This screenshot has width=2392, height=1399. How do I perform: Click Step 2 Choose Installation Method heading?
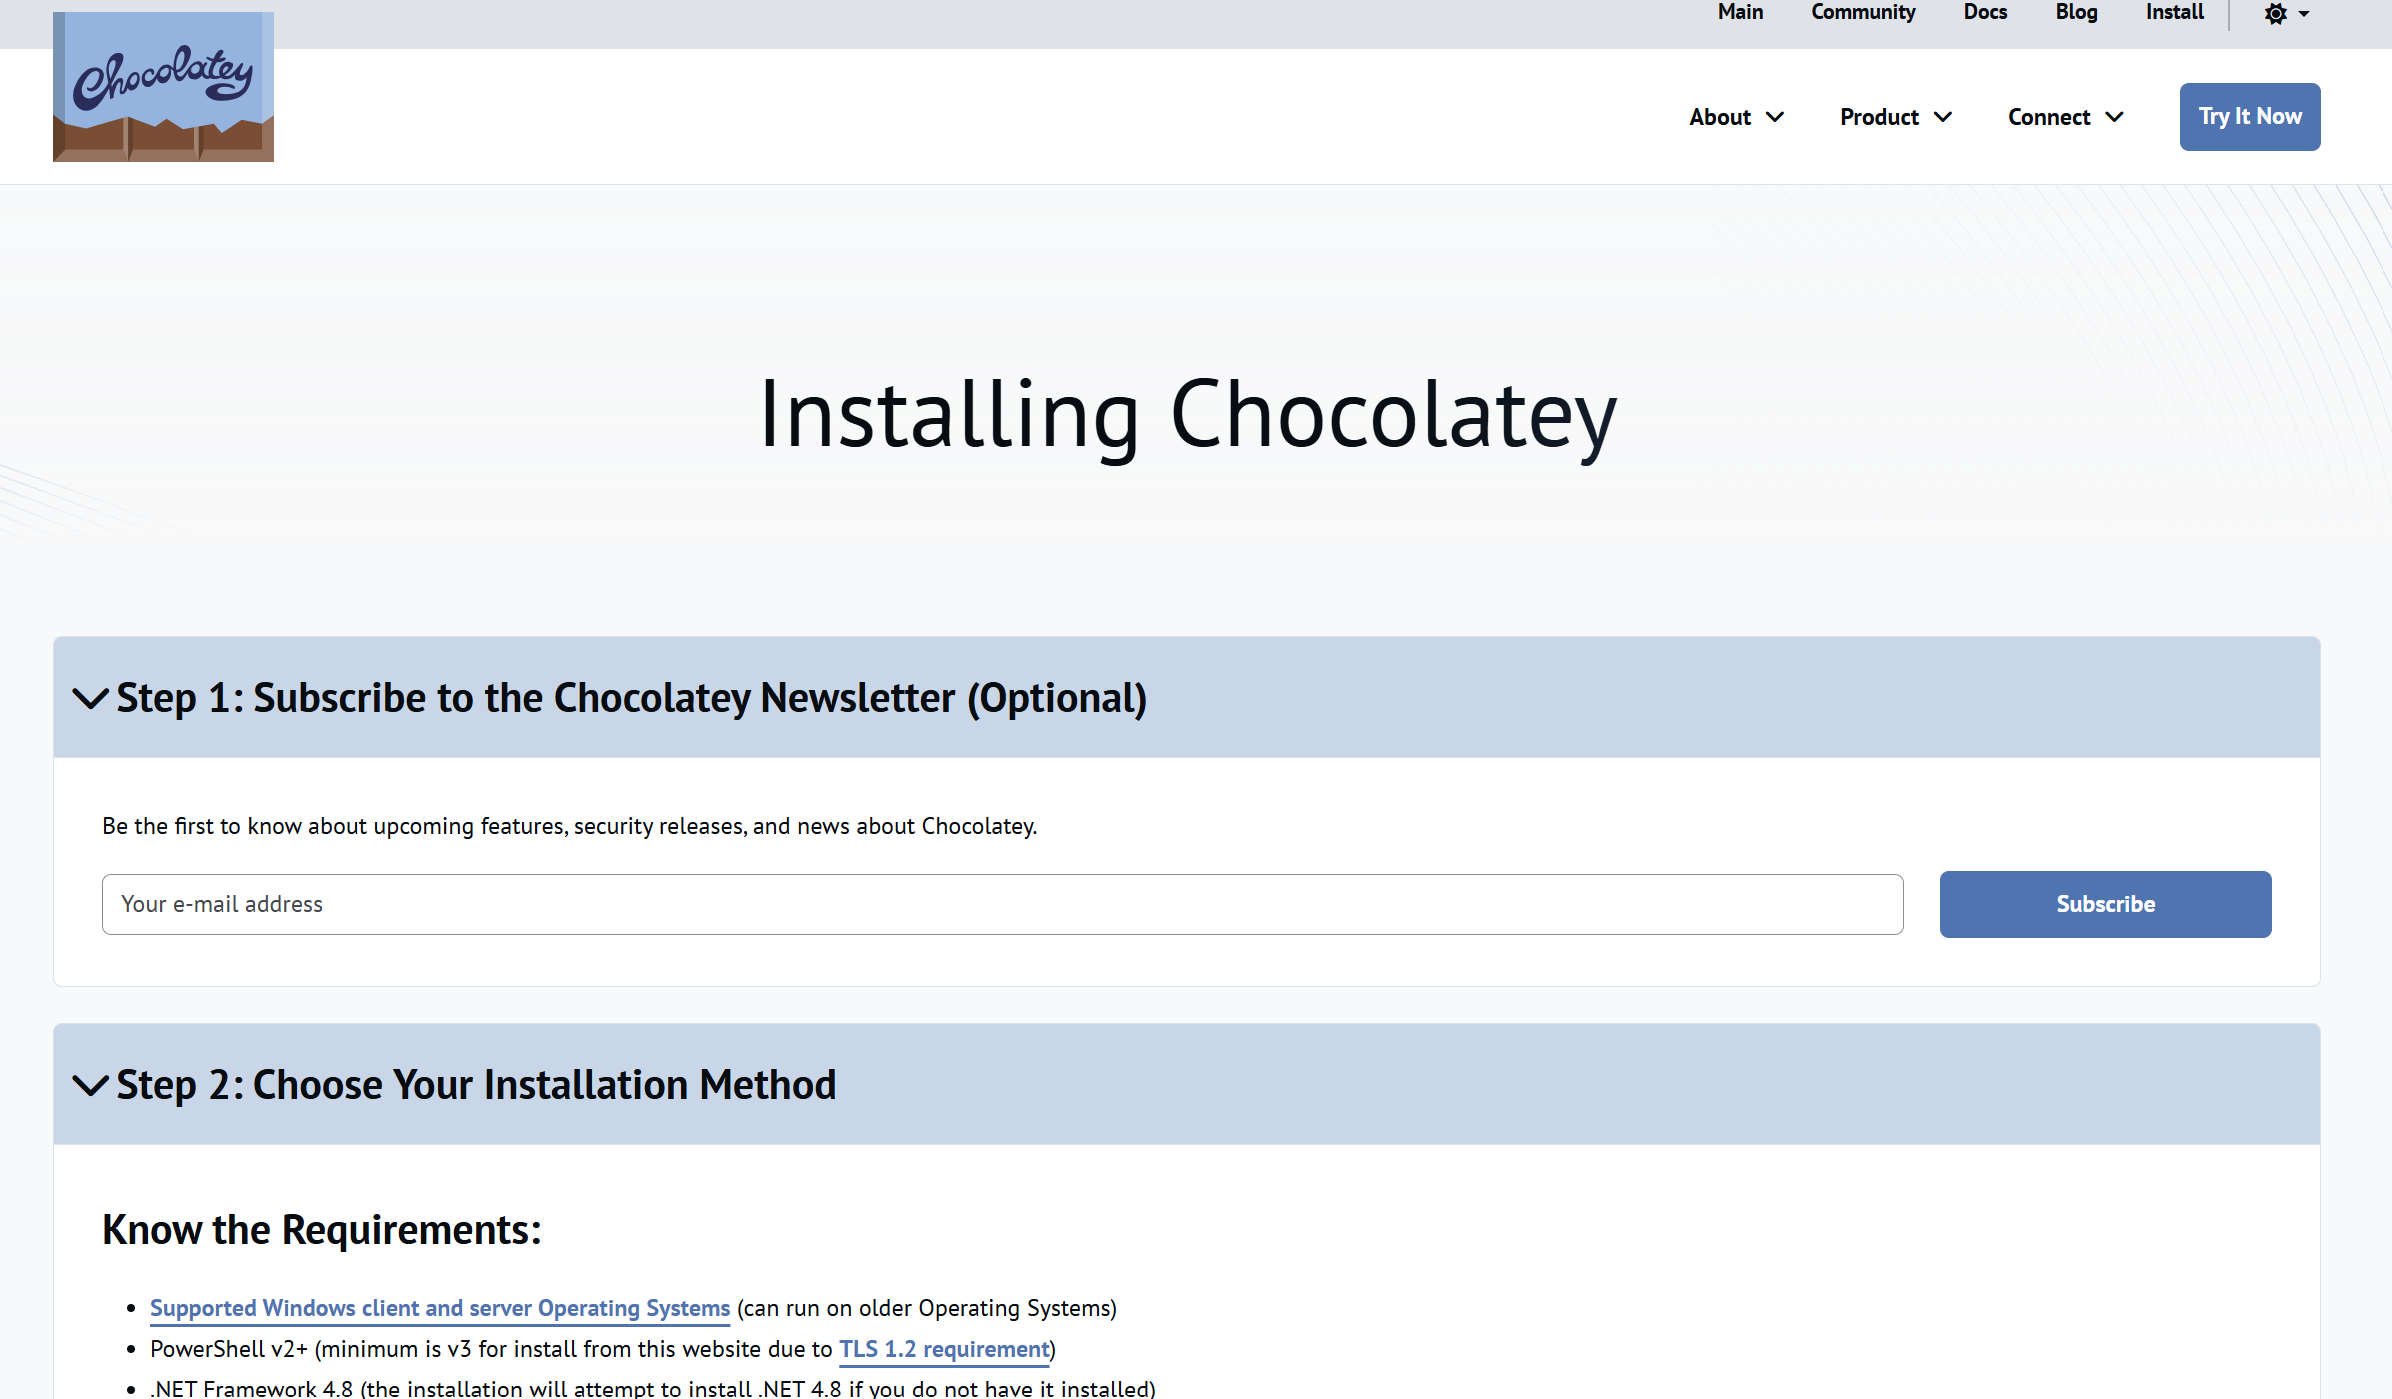pos(476,1085)
